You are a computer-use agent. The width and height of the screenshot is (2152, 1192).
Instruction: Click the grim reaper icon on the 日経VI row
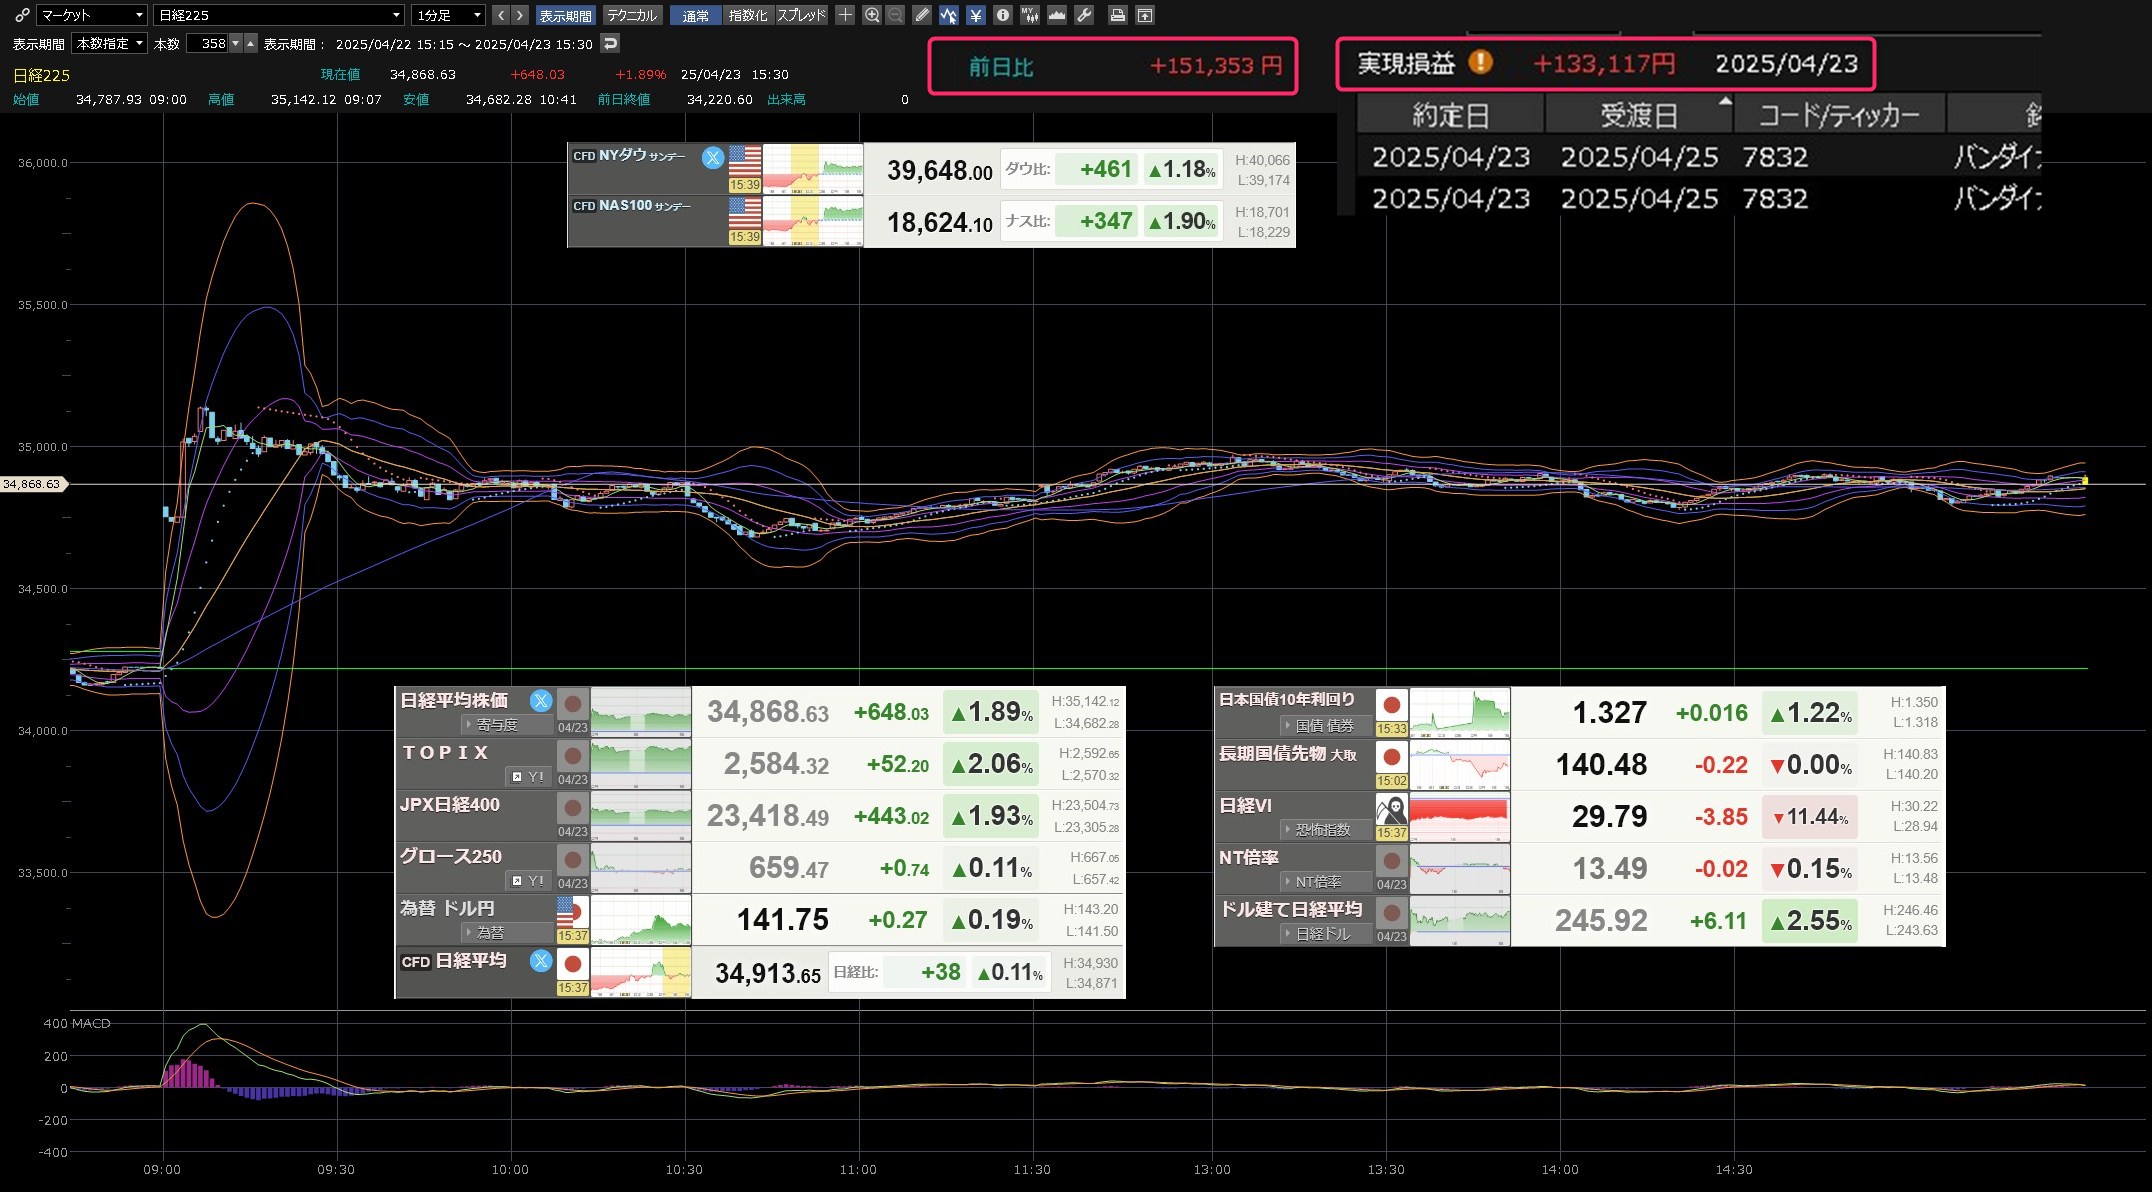click(x=1391, y=809)
